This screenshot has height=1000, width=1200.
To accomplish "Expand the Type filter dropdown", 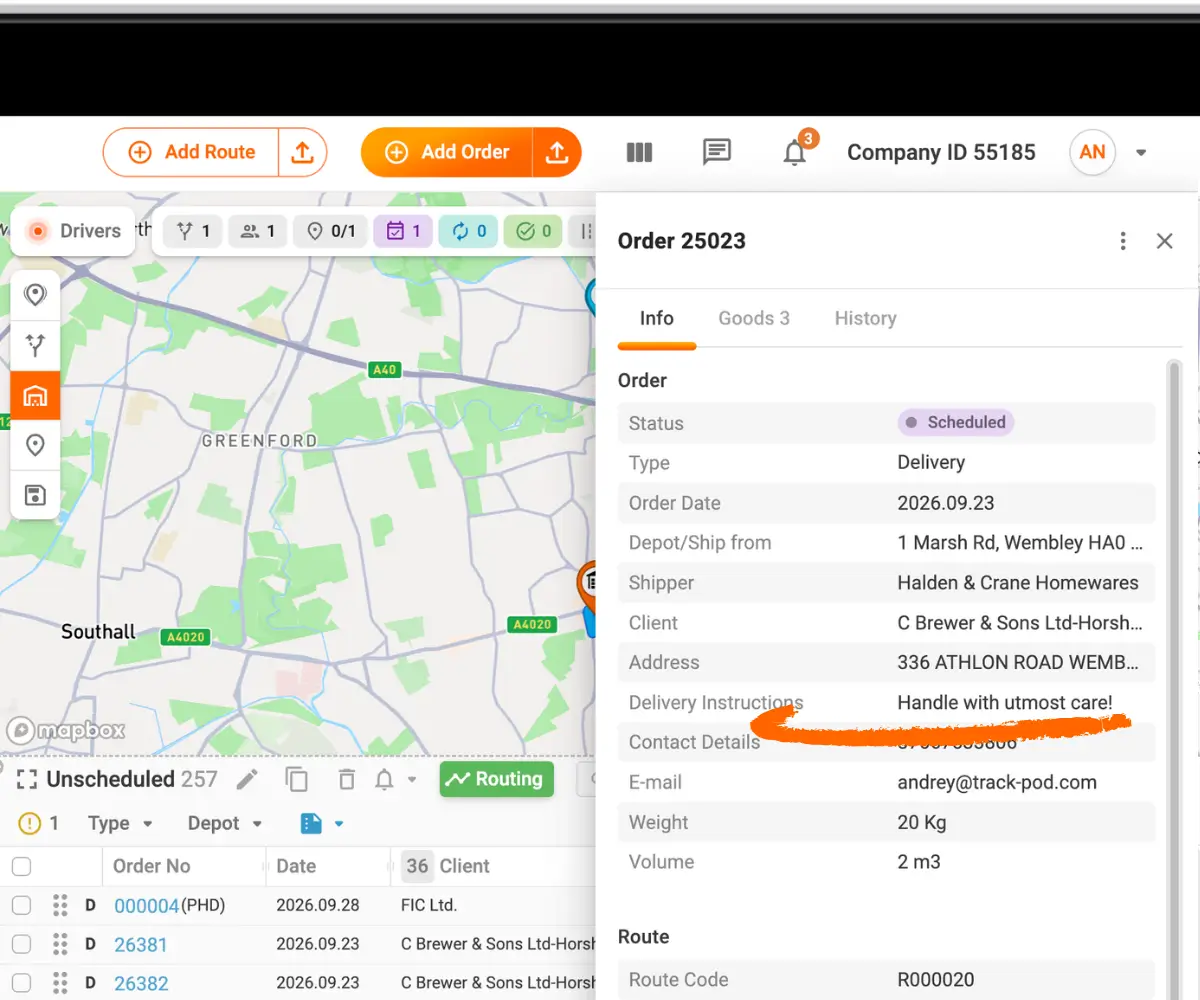I will pyautogui.click(x=120, y=824).
